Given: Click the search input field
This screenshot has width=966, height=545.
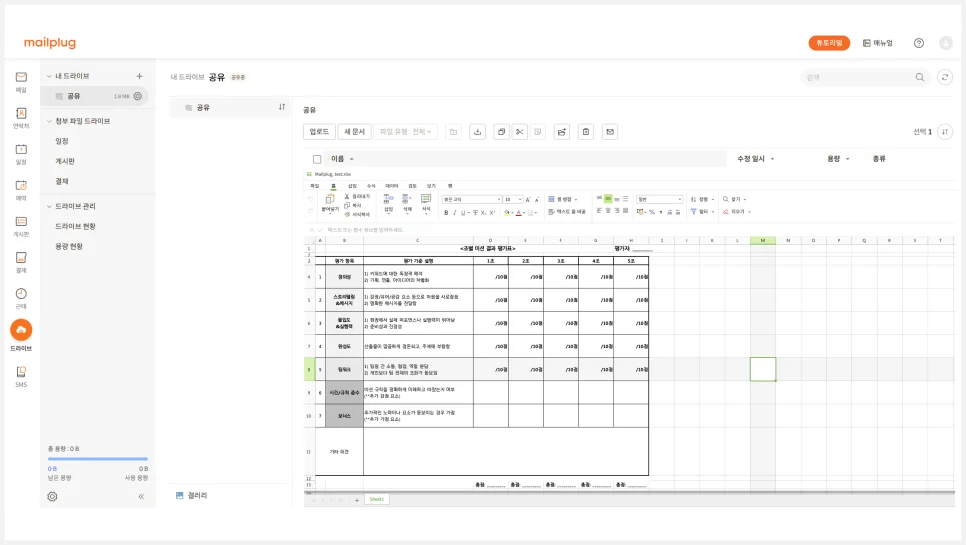Looking at the screenshot, I should click(858, 77).
